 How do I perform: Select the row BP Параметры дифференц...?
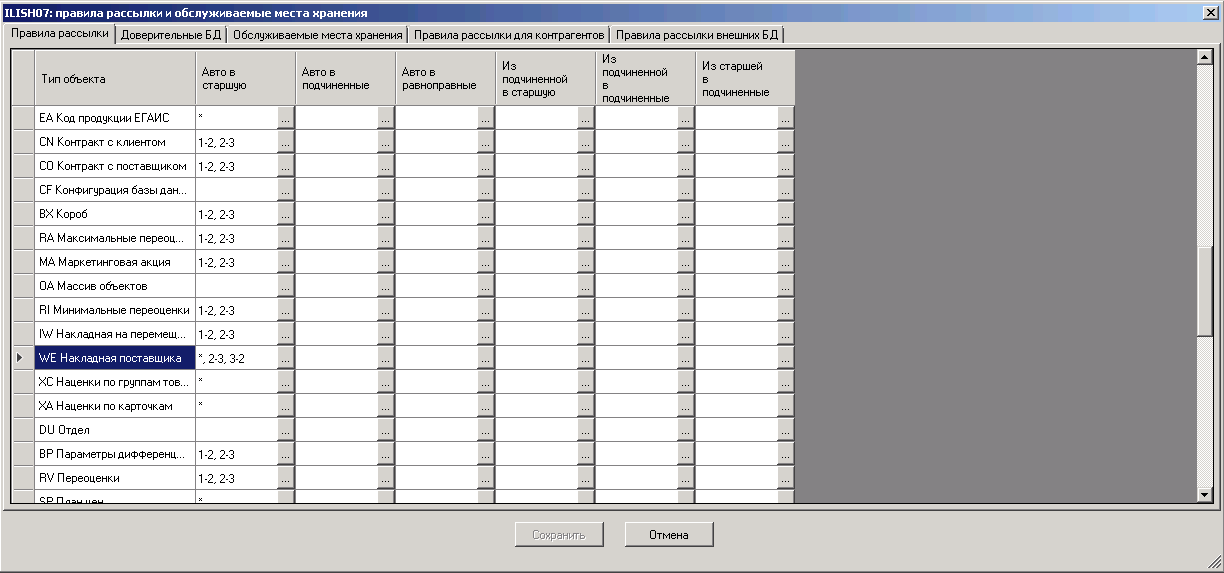(115, 454)
